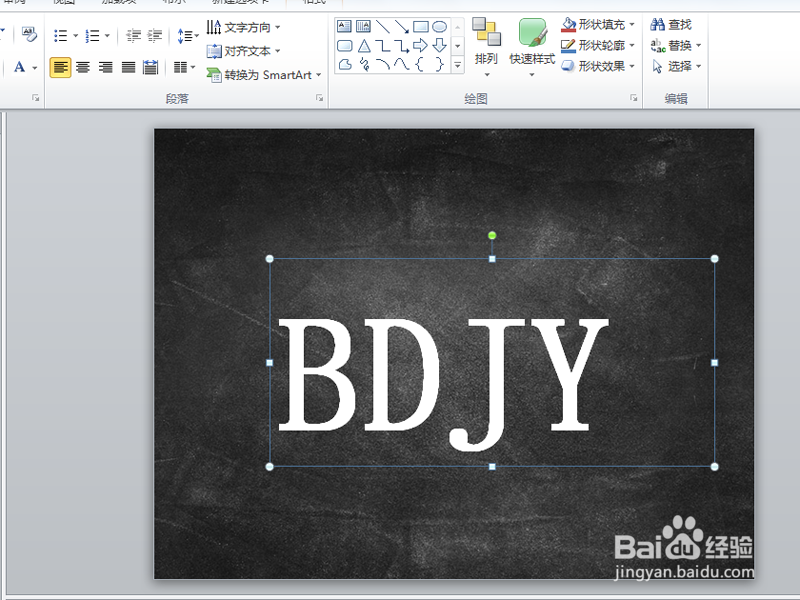The width and height of the screenshot is (800, 600).
Task: Select the right brace shape
Action: [439, 64]
